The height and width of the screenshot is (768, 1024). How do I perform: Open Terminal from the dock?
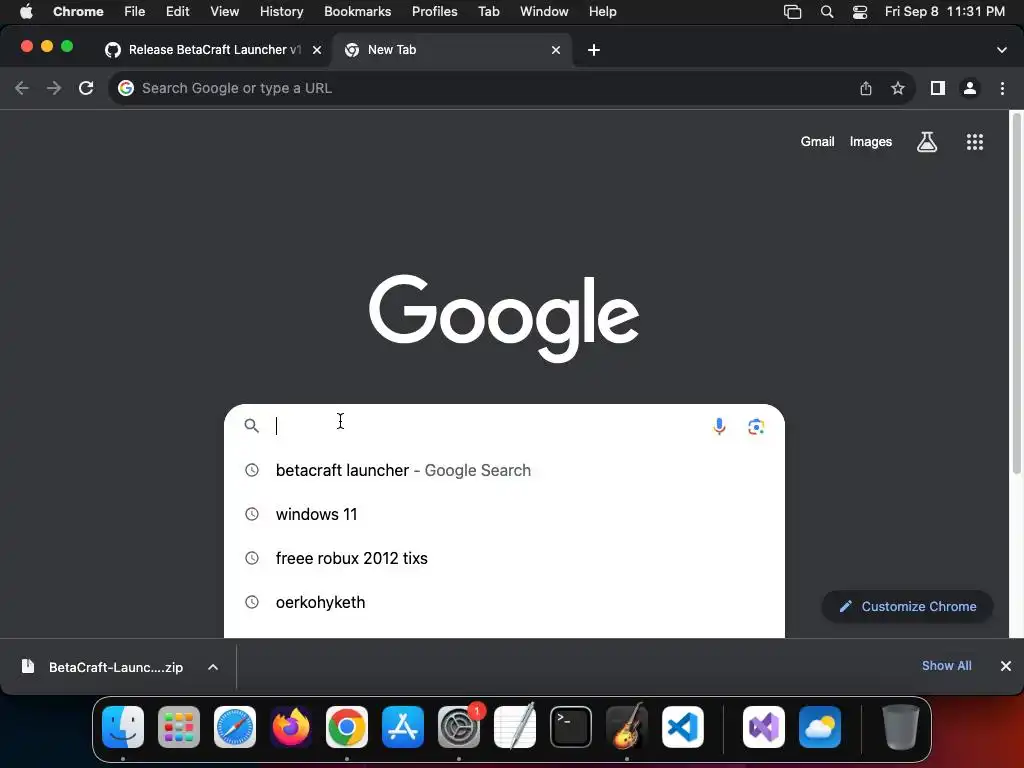pos(571,727)
